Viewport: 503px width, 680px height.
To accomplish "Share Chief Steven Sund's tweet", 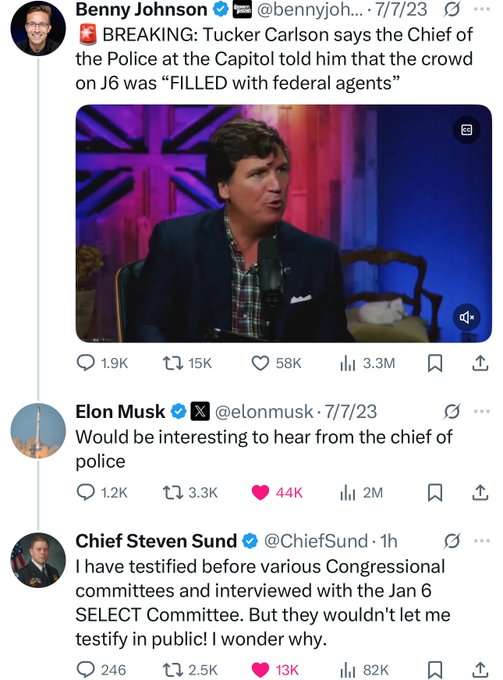I will coord(480,670).
